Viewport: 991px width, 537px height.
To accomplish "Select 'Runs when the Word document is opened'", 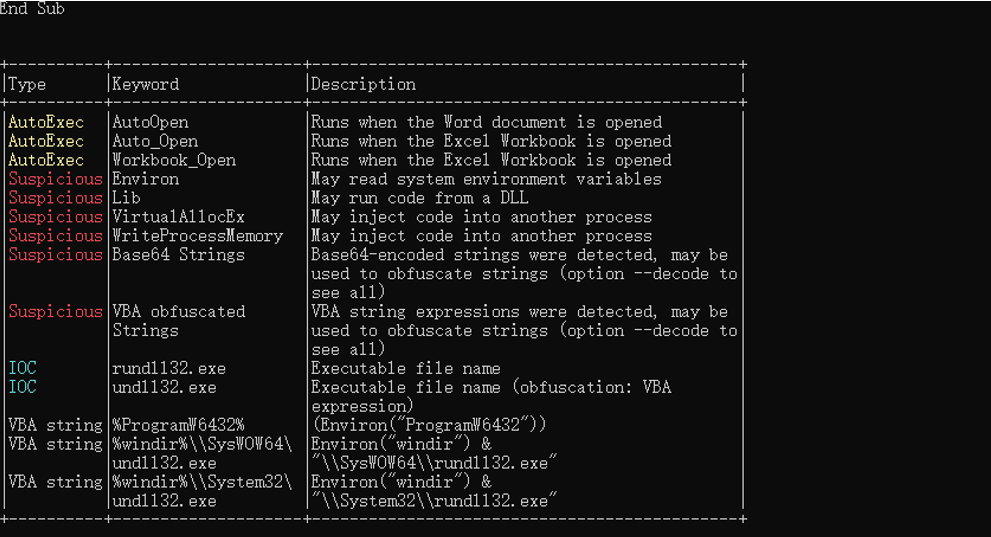I will coord(487,122).
